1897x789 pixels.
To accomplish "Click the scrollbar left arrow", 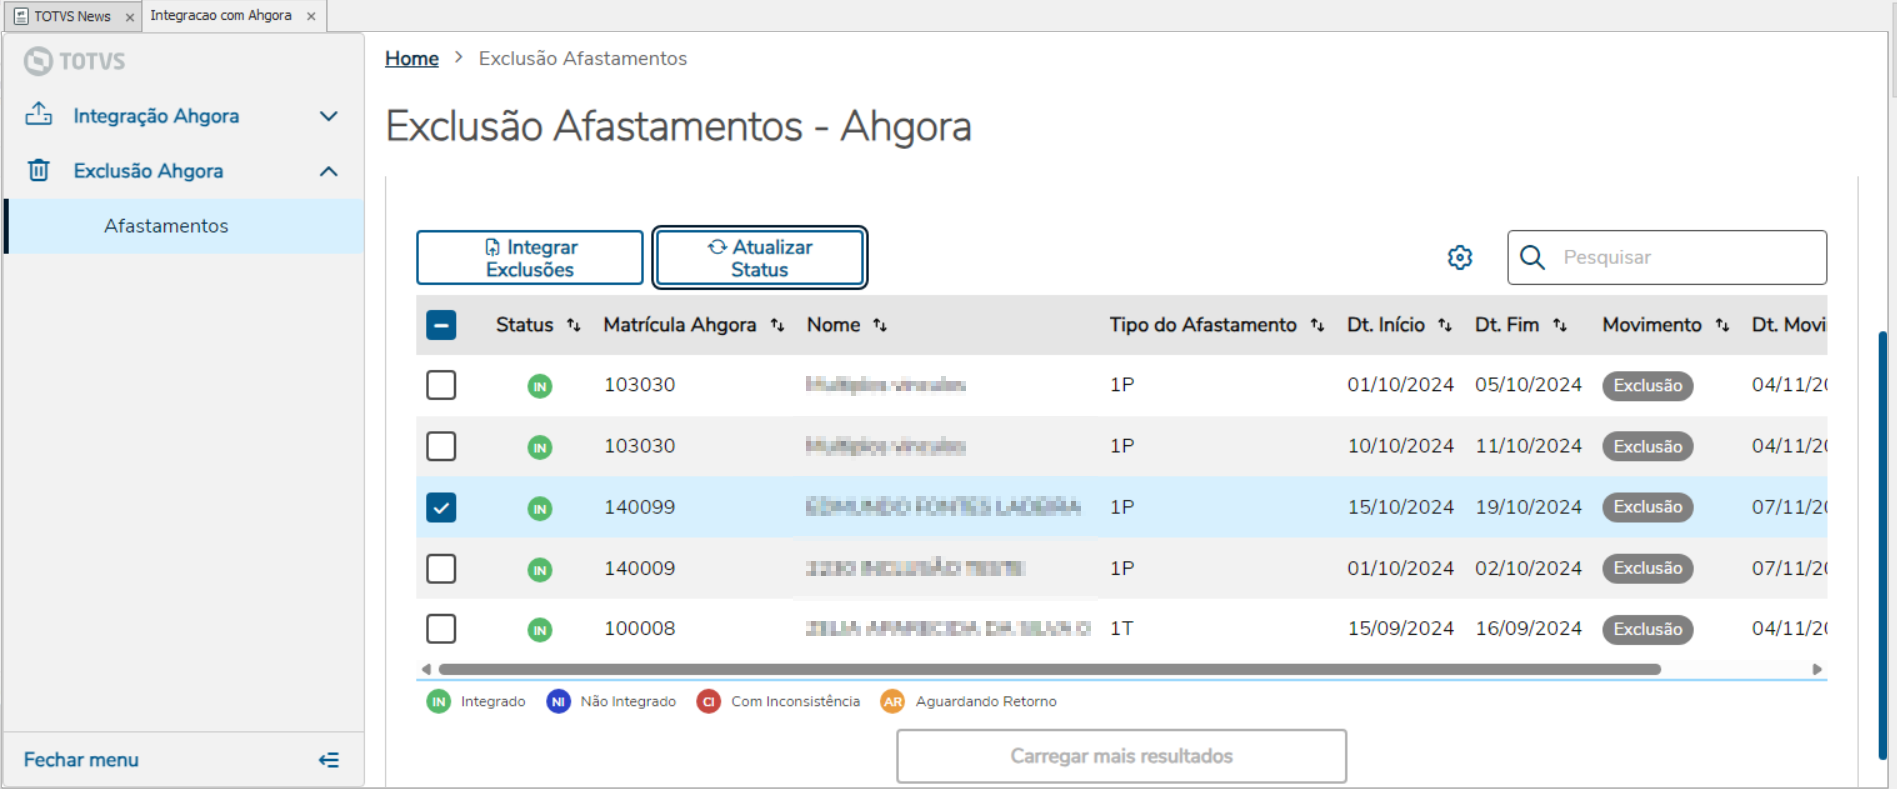I will 426,669.
